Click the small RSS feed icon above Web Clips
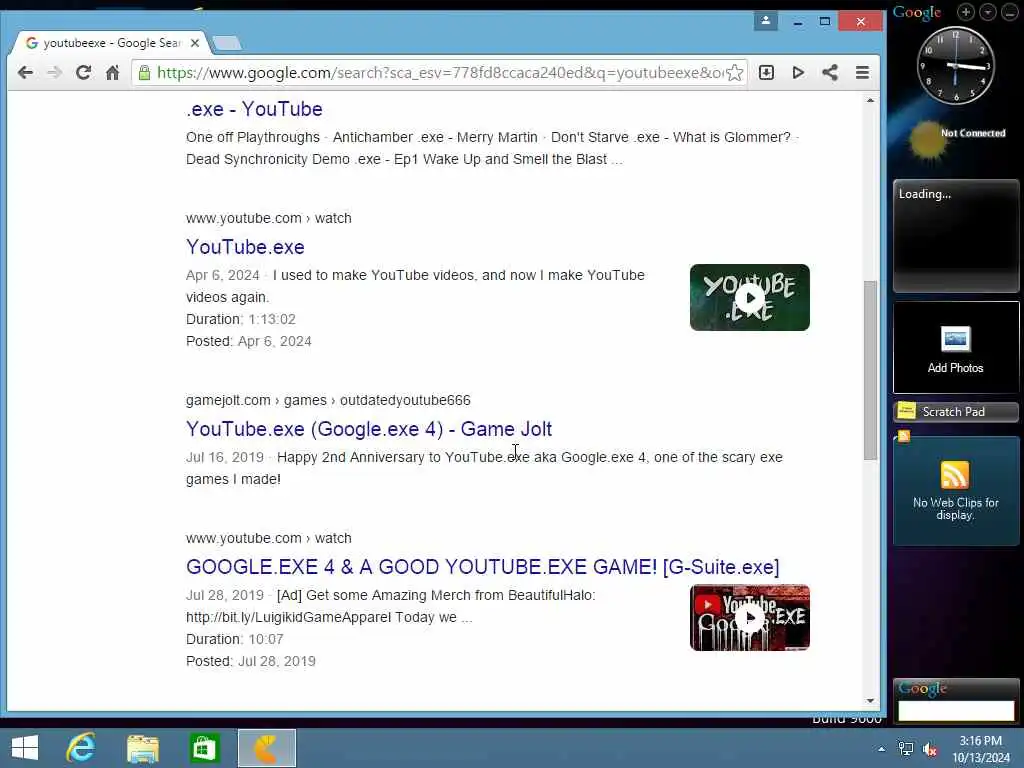 (904, 436)
